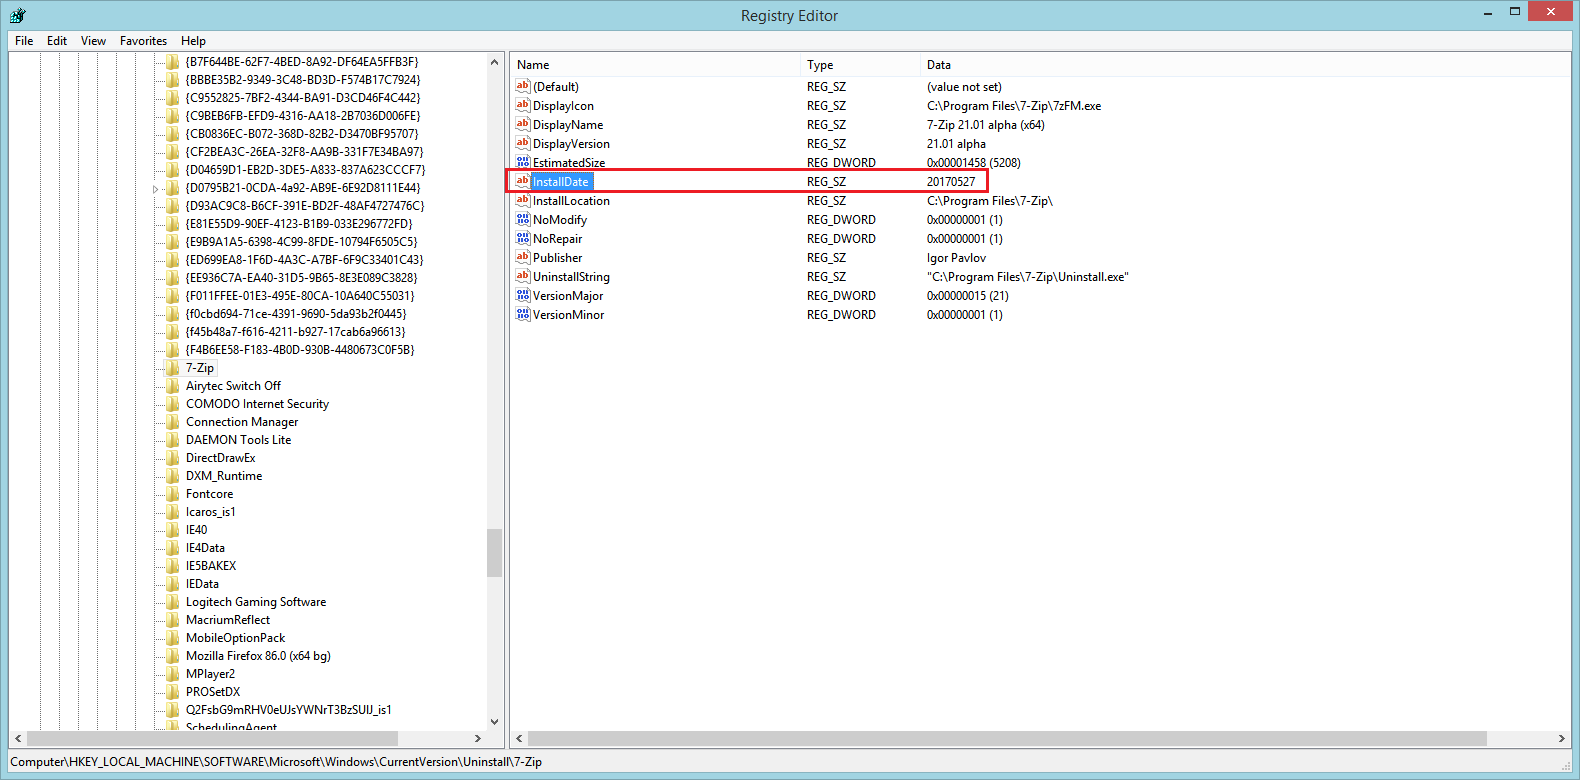Open the File menu
Viewport: 1580px width, 780px height.
[x=24, y=41]
